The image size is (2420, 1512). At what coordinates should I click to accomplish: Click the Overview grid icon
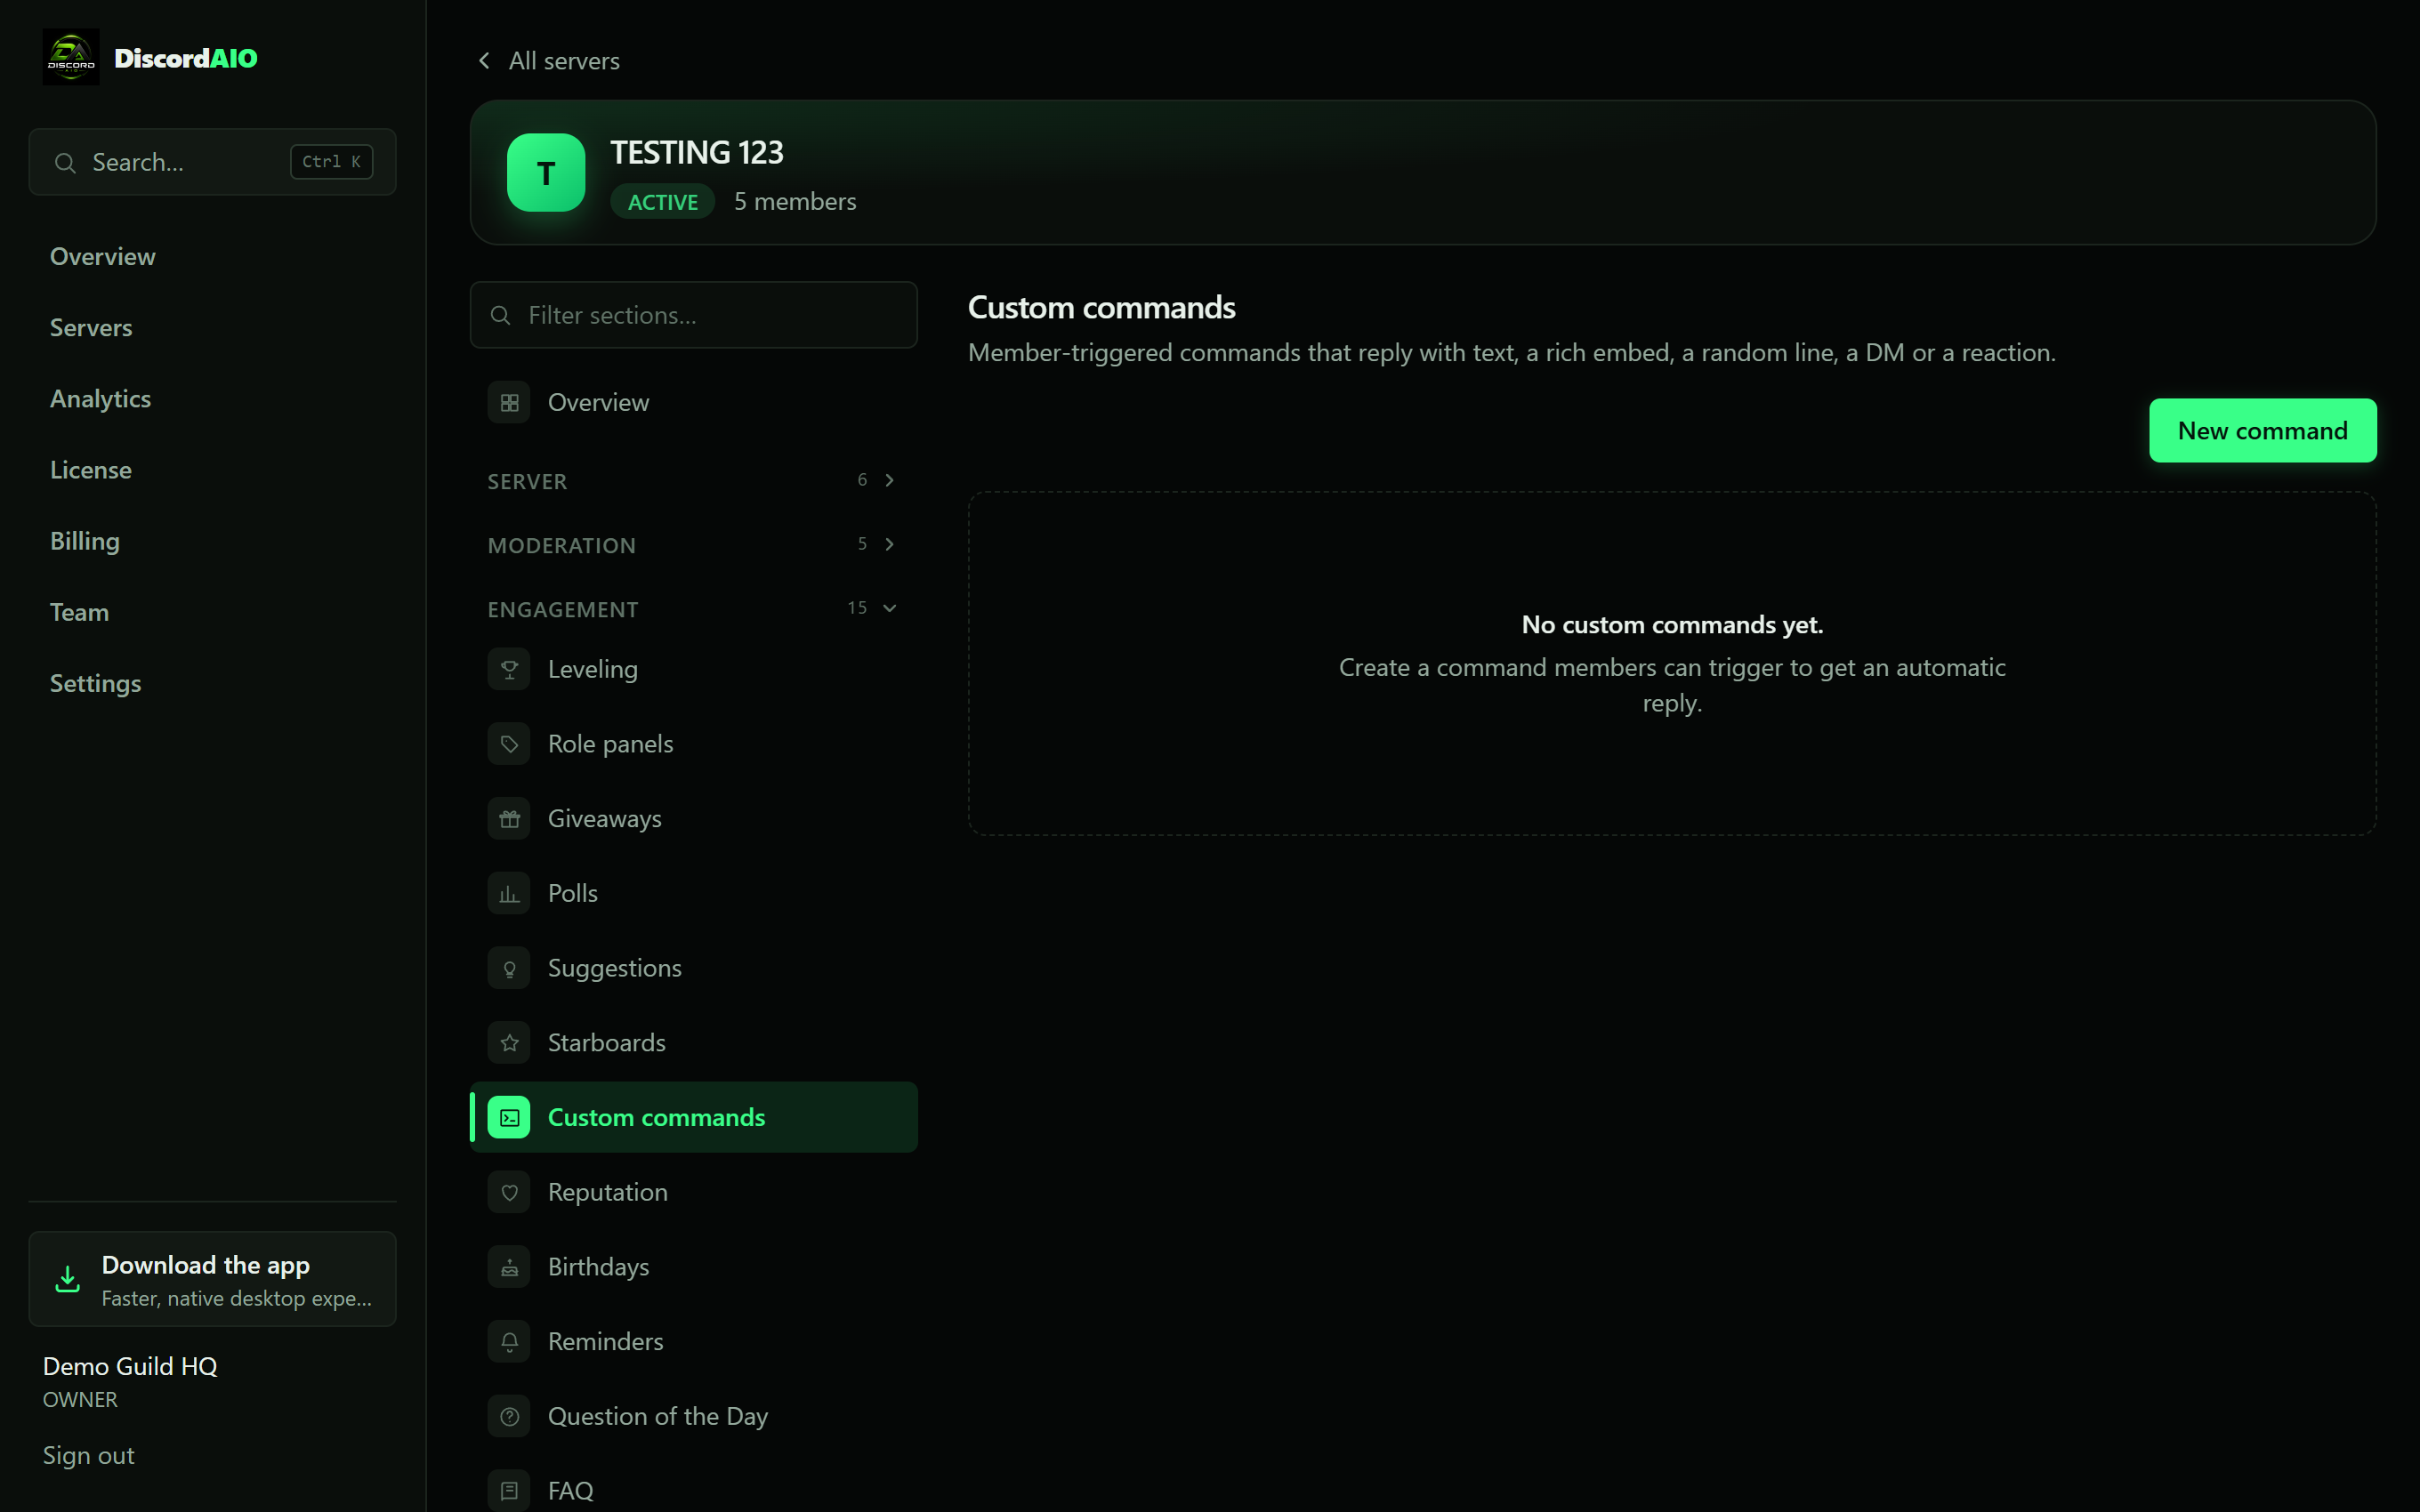(x=509, y=402)
